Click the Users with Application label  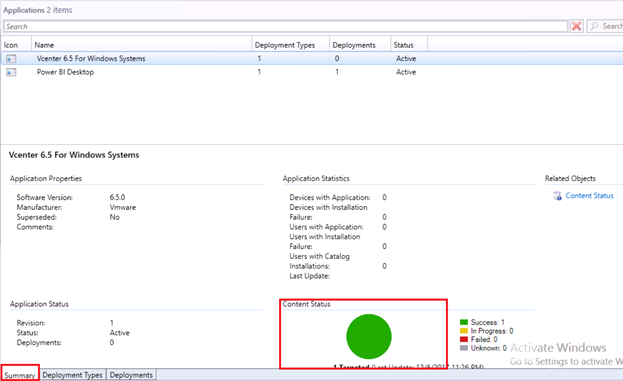(x=326, y=227)
